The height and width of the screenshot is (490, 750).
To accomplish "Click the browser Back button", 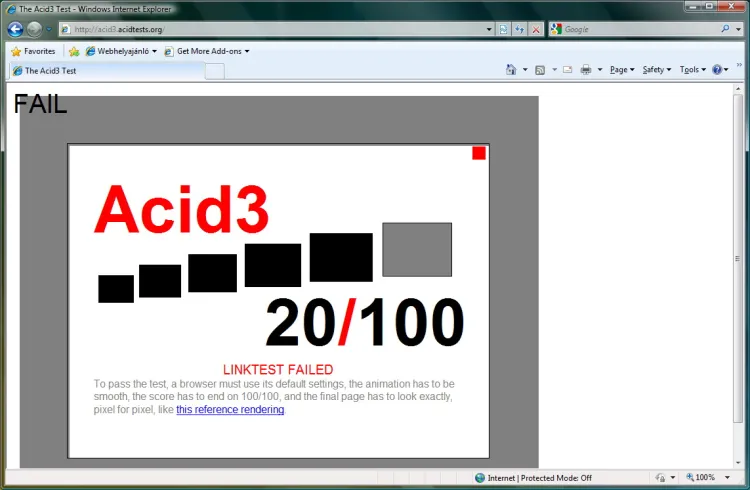I will point(15,29).
